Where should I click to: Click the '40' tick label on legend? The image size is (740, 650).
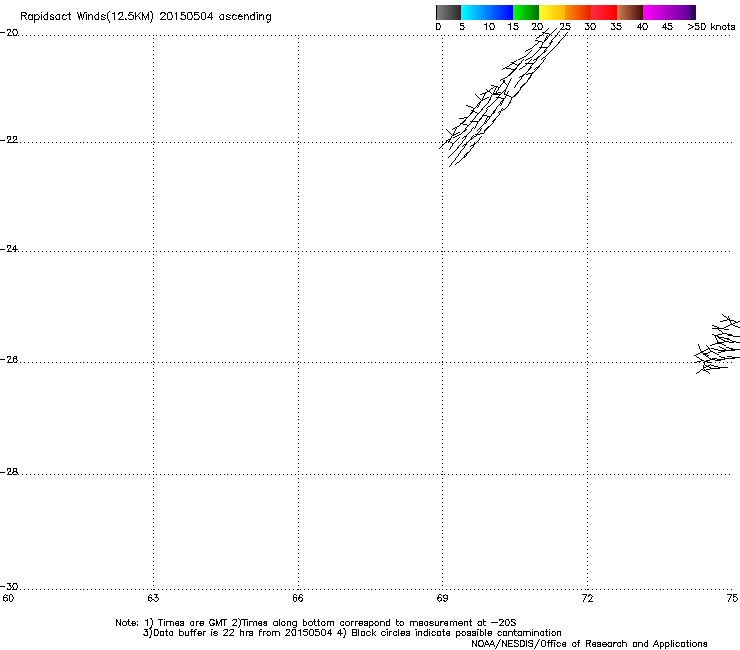642,27
